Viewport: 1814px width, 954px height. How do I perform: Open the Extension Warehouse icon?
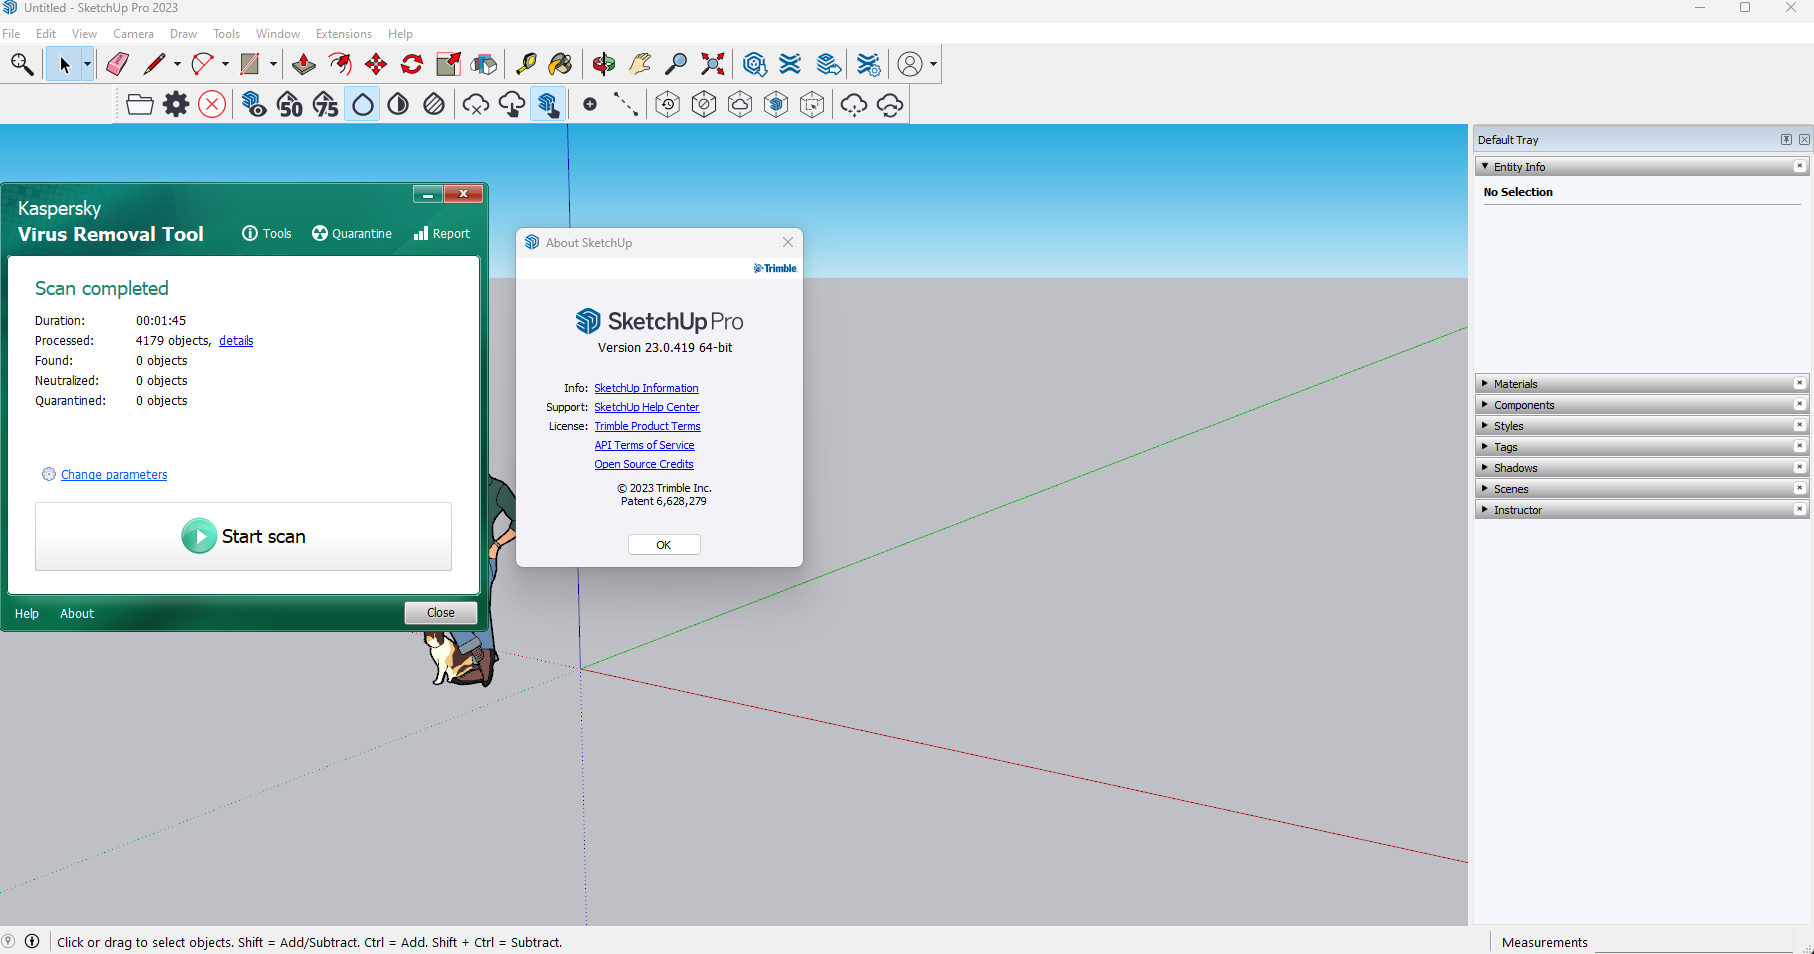(x=790, y=65)
